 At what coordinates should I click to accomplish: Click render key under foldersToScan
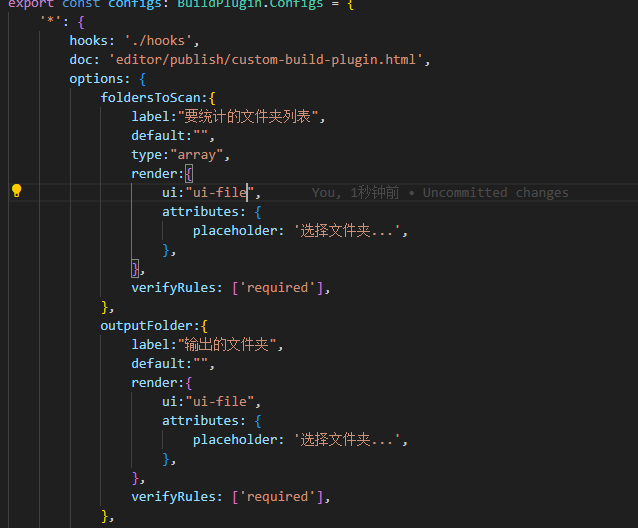(x=154, y=174)
